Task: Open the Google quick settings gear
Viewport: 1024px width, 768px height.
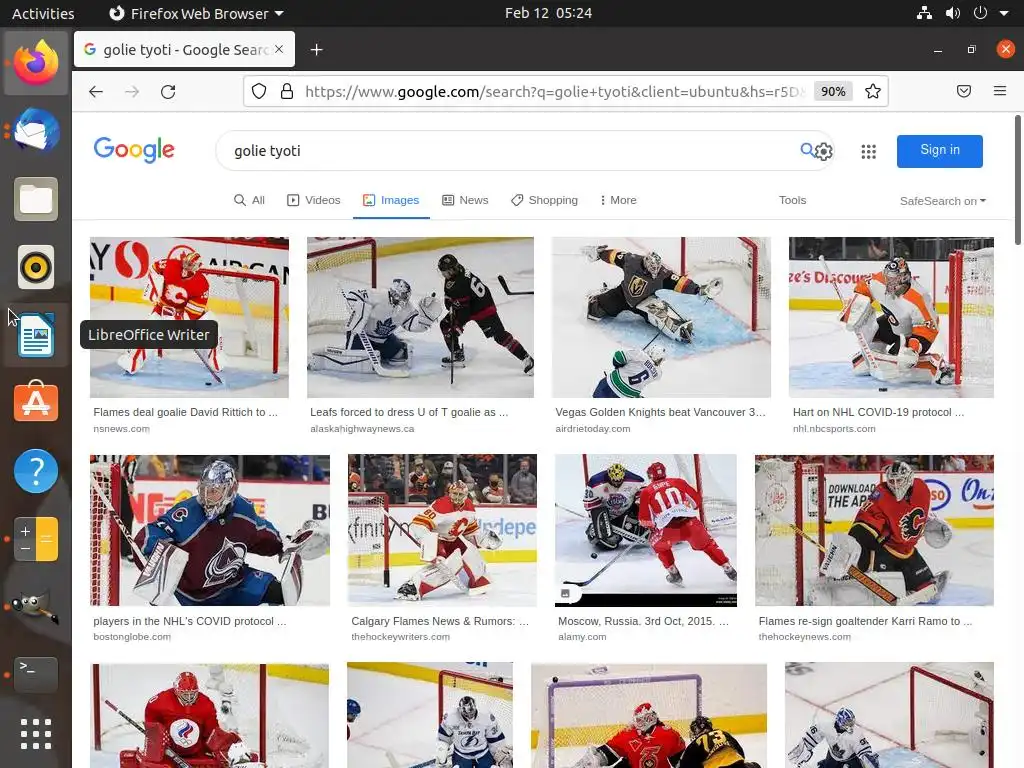Action: pos(824,152)
